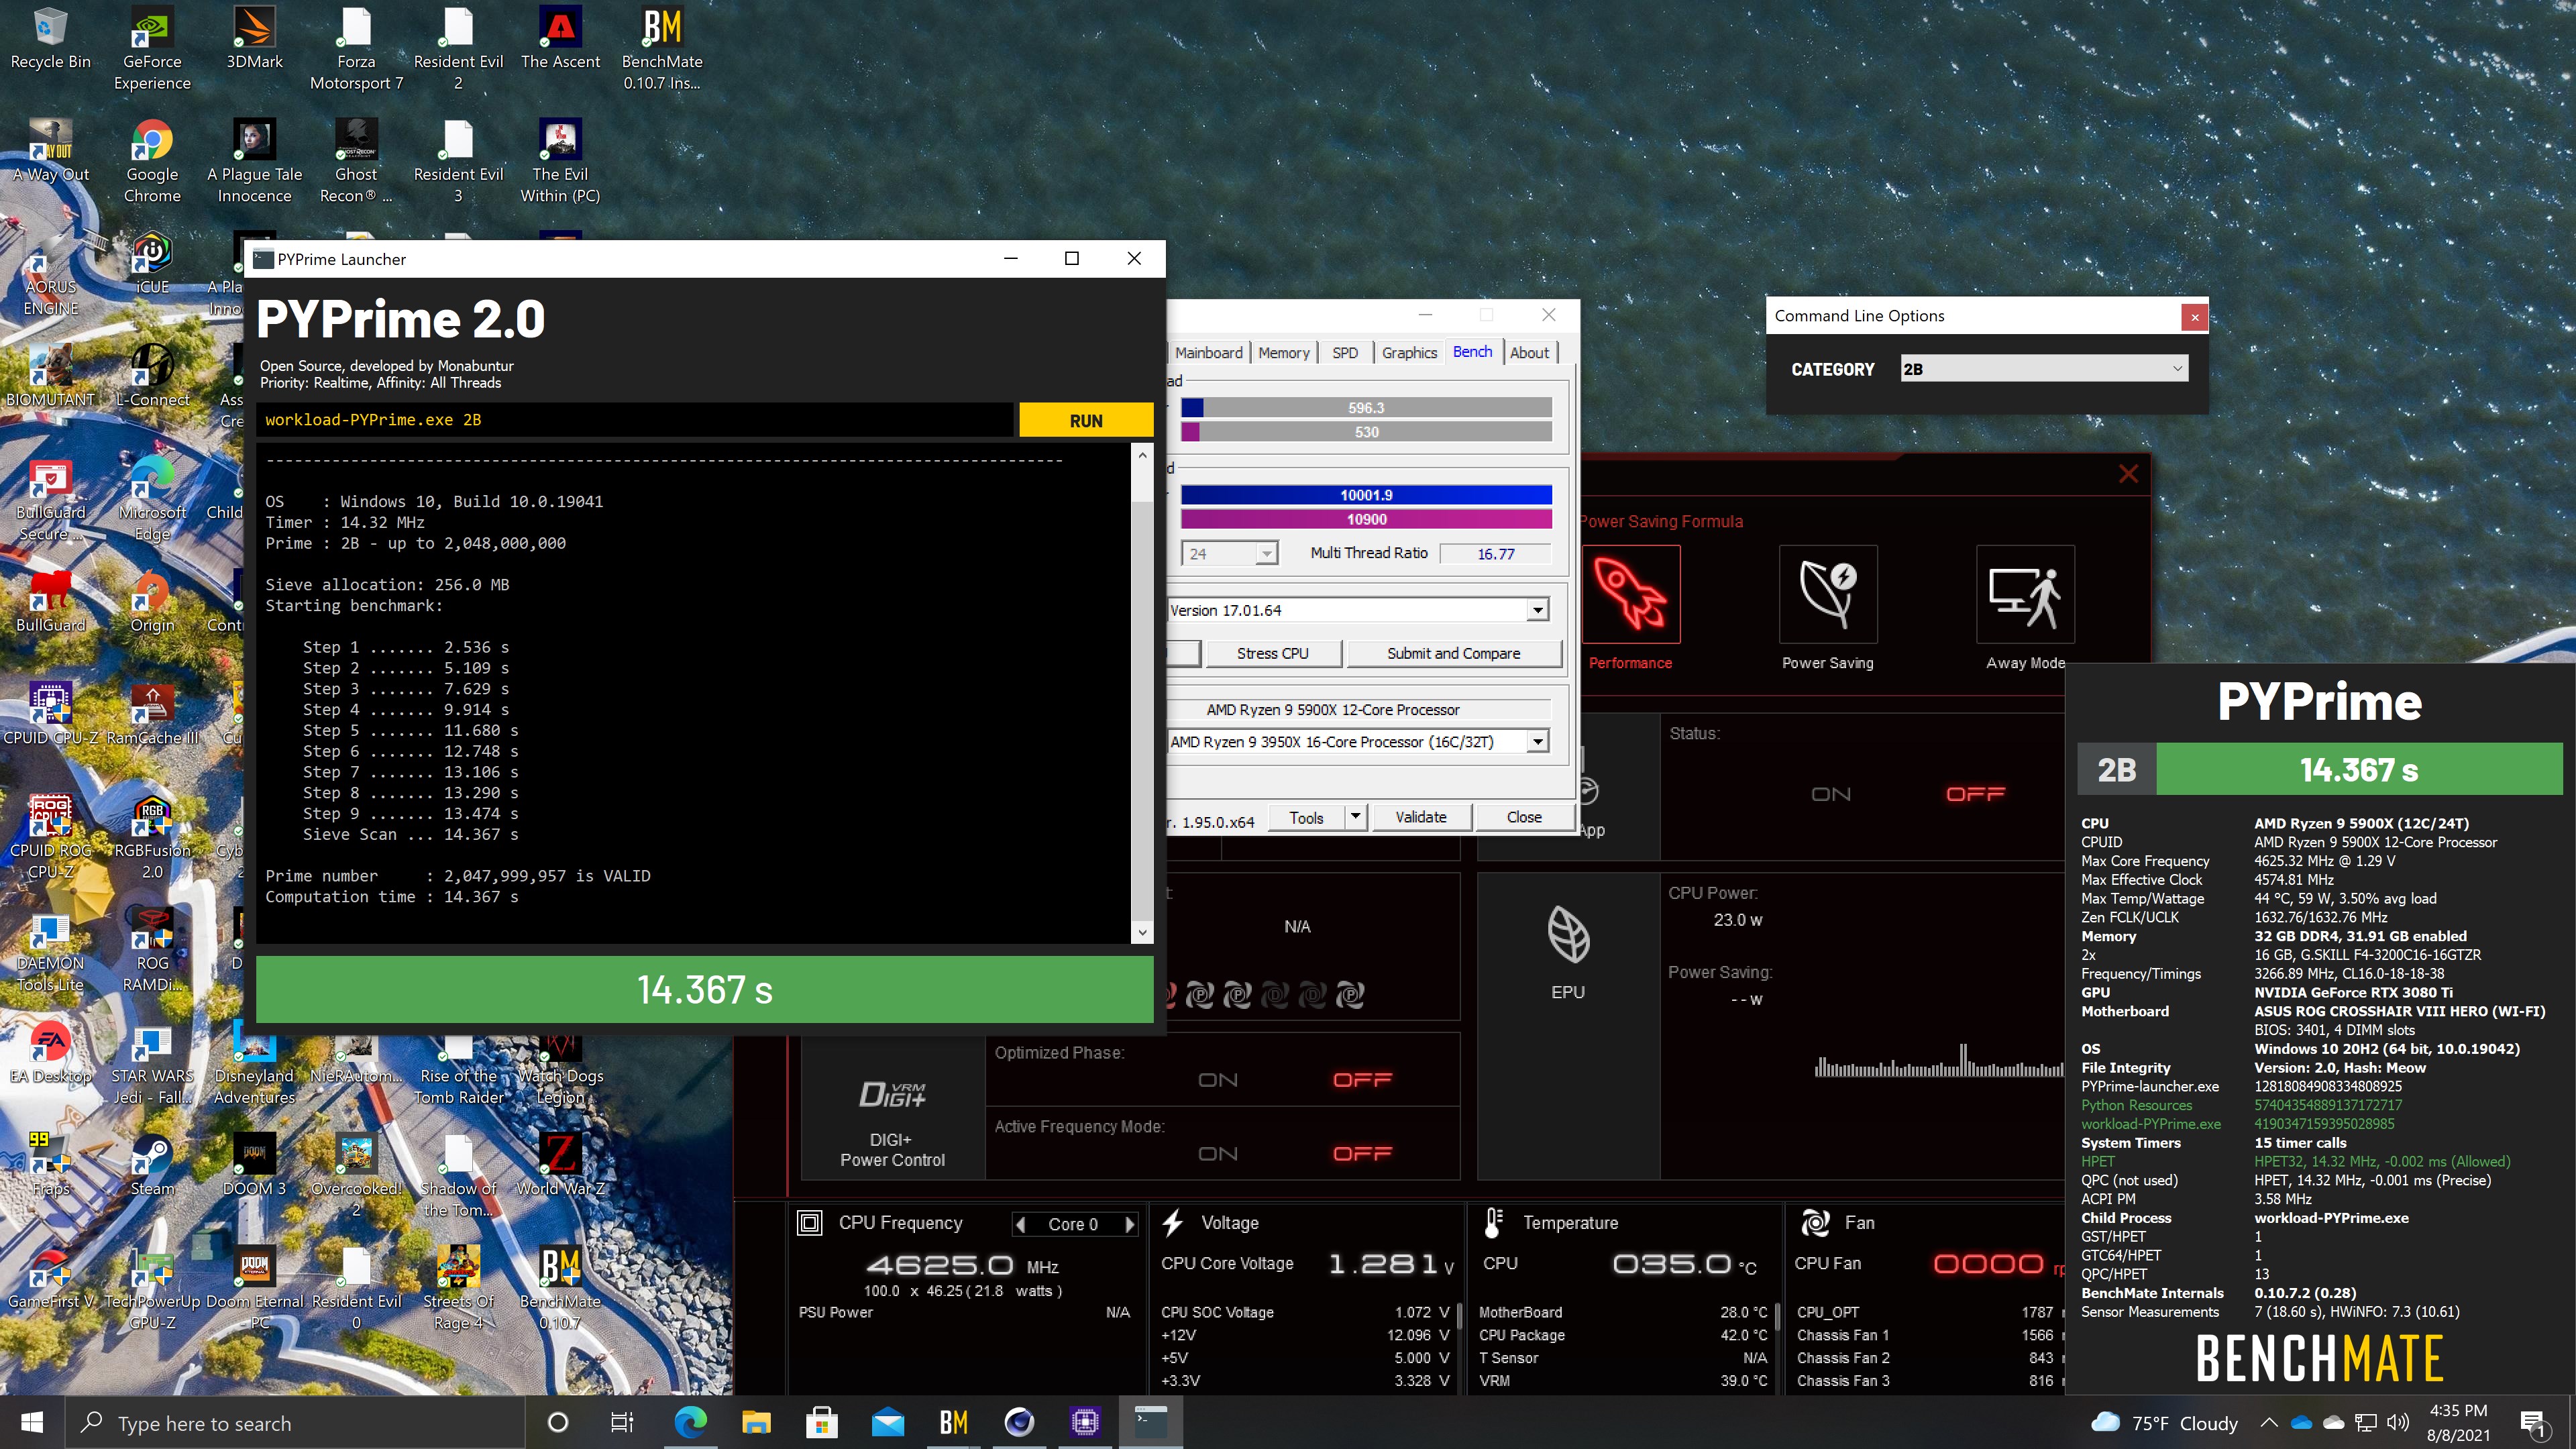Turn Status setting ON
Screen dimensions: 2576x1449
click(1830, 794)
